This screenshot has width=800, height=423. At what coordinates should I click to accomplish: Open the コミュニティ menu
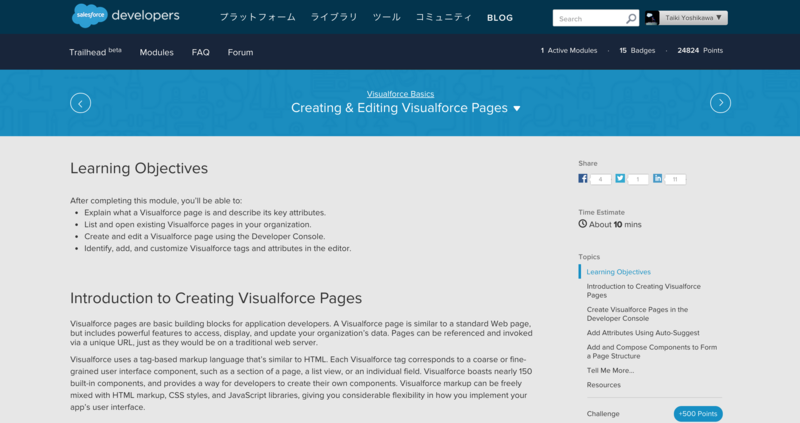[x=443, y=17]
